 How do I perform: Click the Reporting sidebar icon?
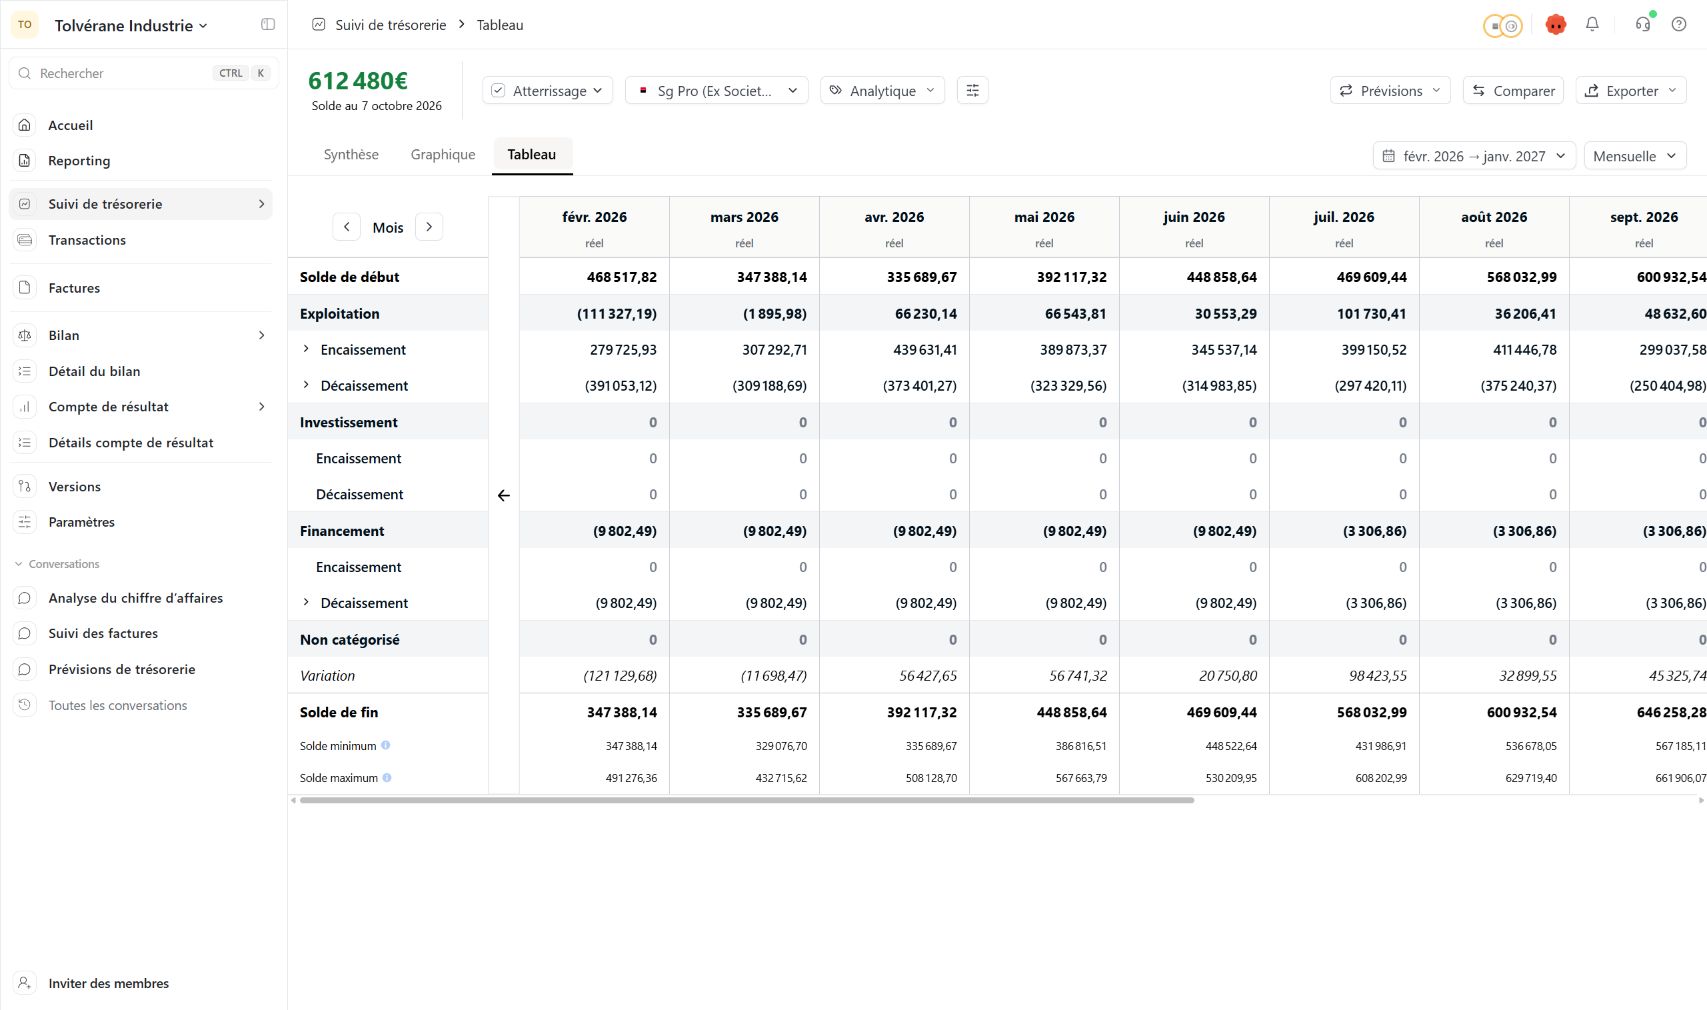25,160
